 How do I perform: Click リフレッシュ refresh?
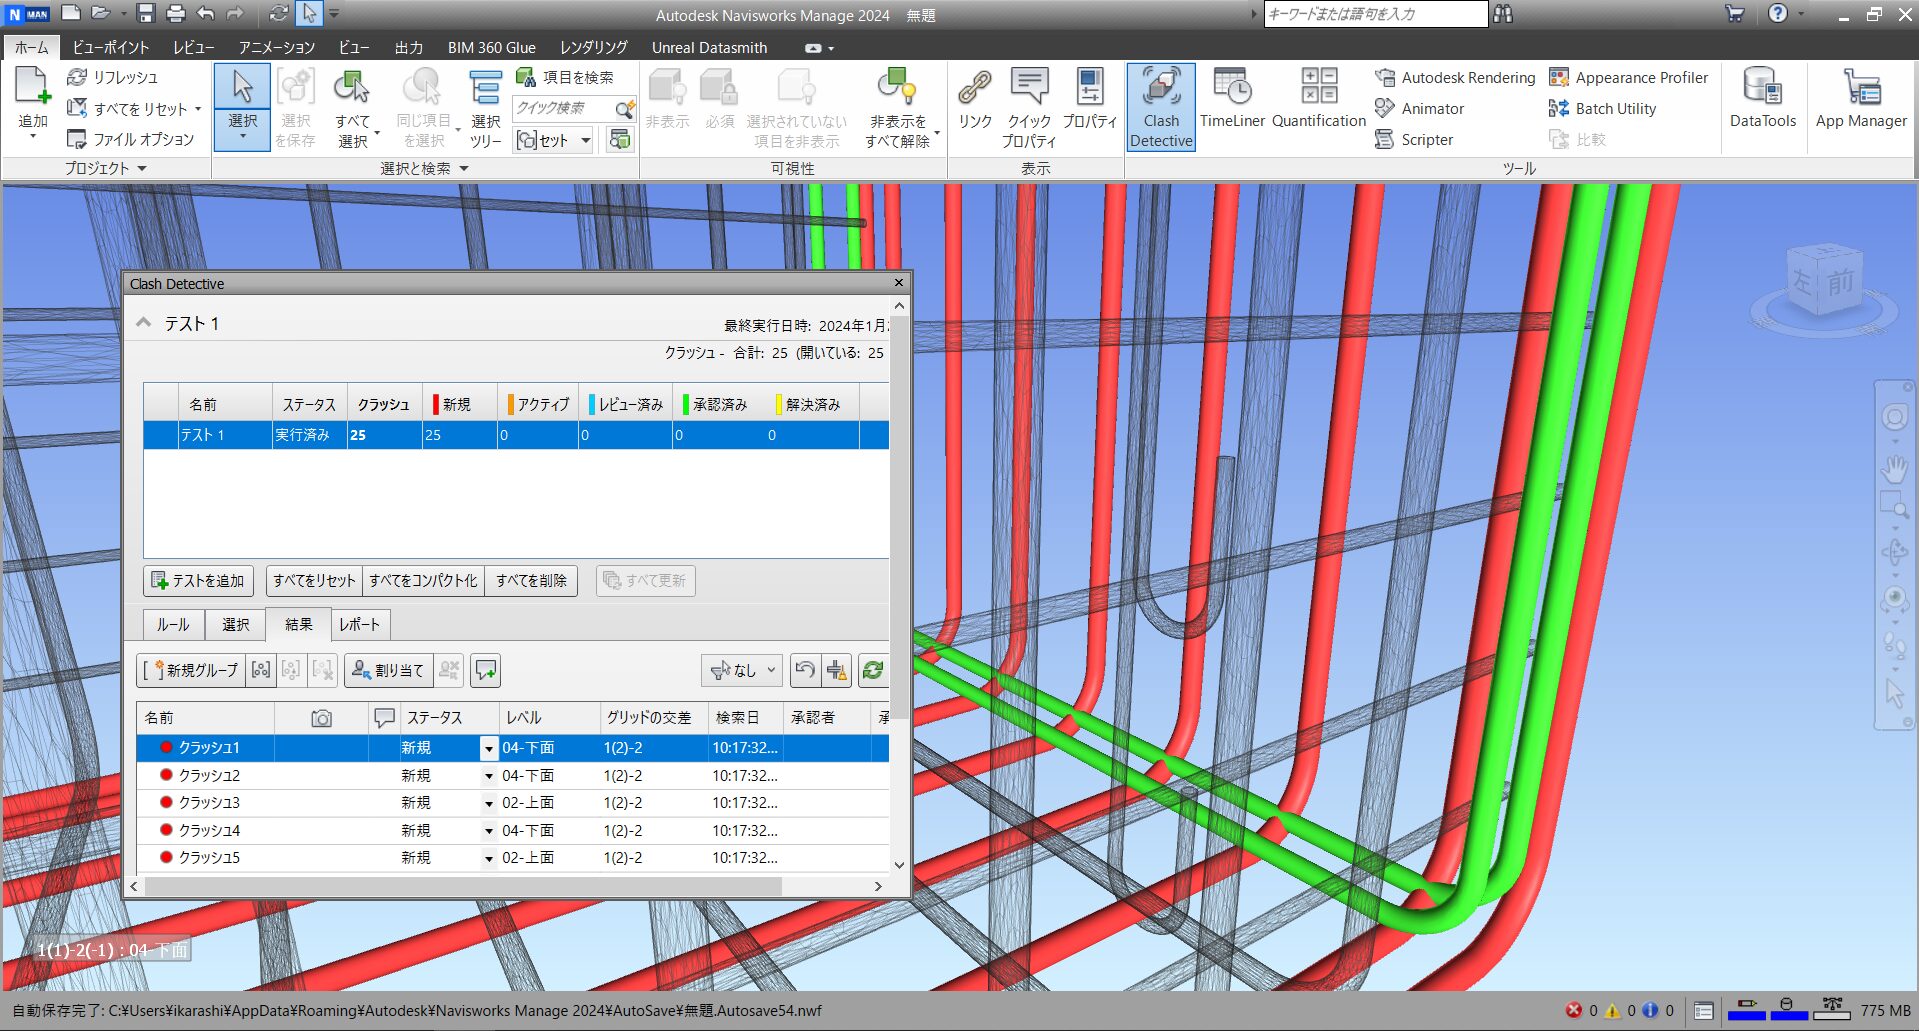(112, 77)
